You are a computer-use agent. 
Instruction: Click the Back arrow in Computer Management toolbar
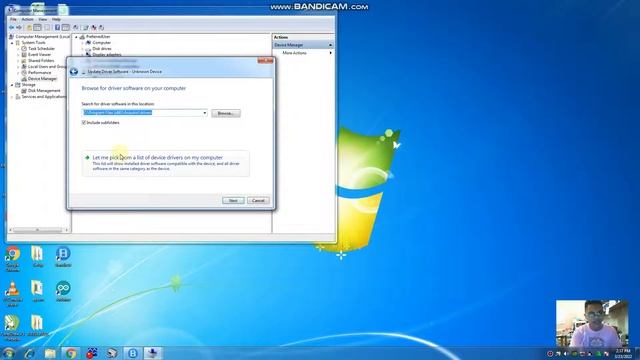(x=11, y=27)
